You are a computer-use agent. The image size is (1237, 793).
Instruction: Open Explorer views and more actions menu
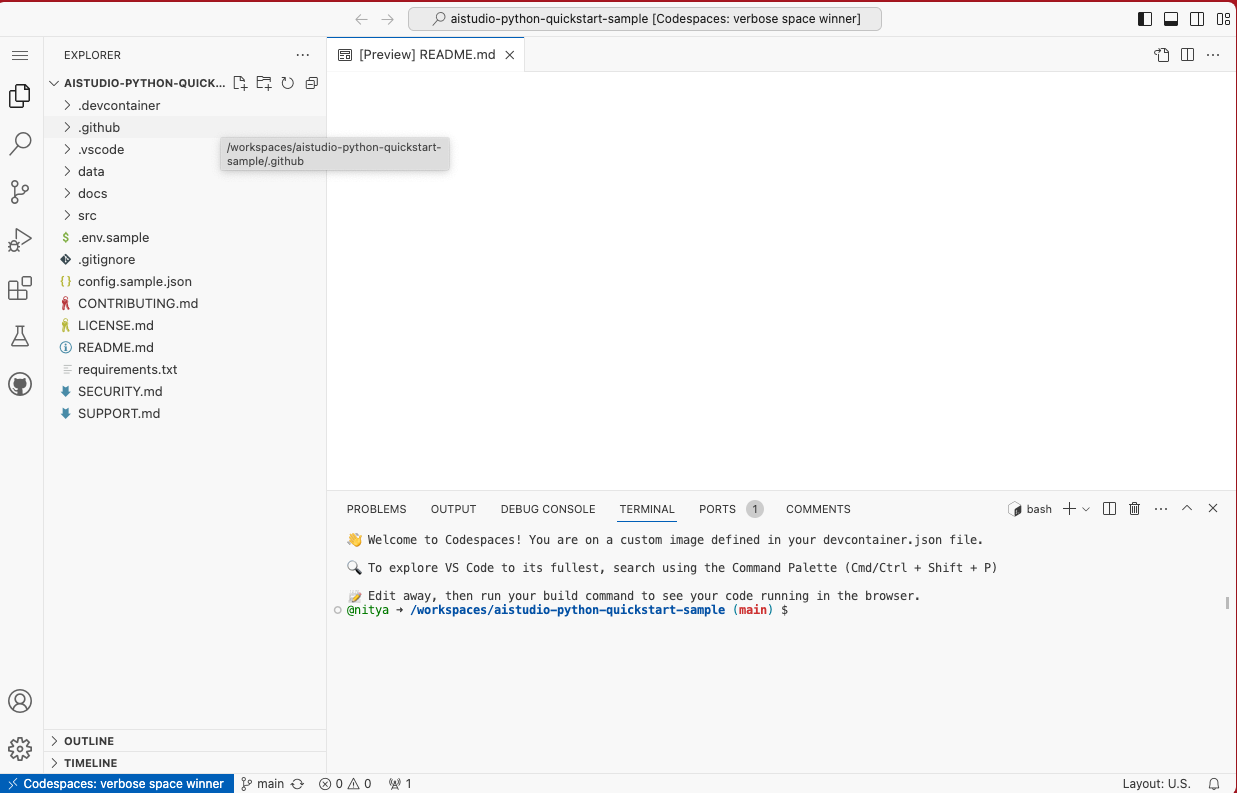tap(303, 55)
